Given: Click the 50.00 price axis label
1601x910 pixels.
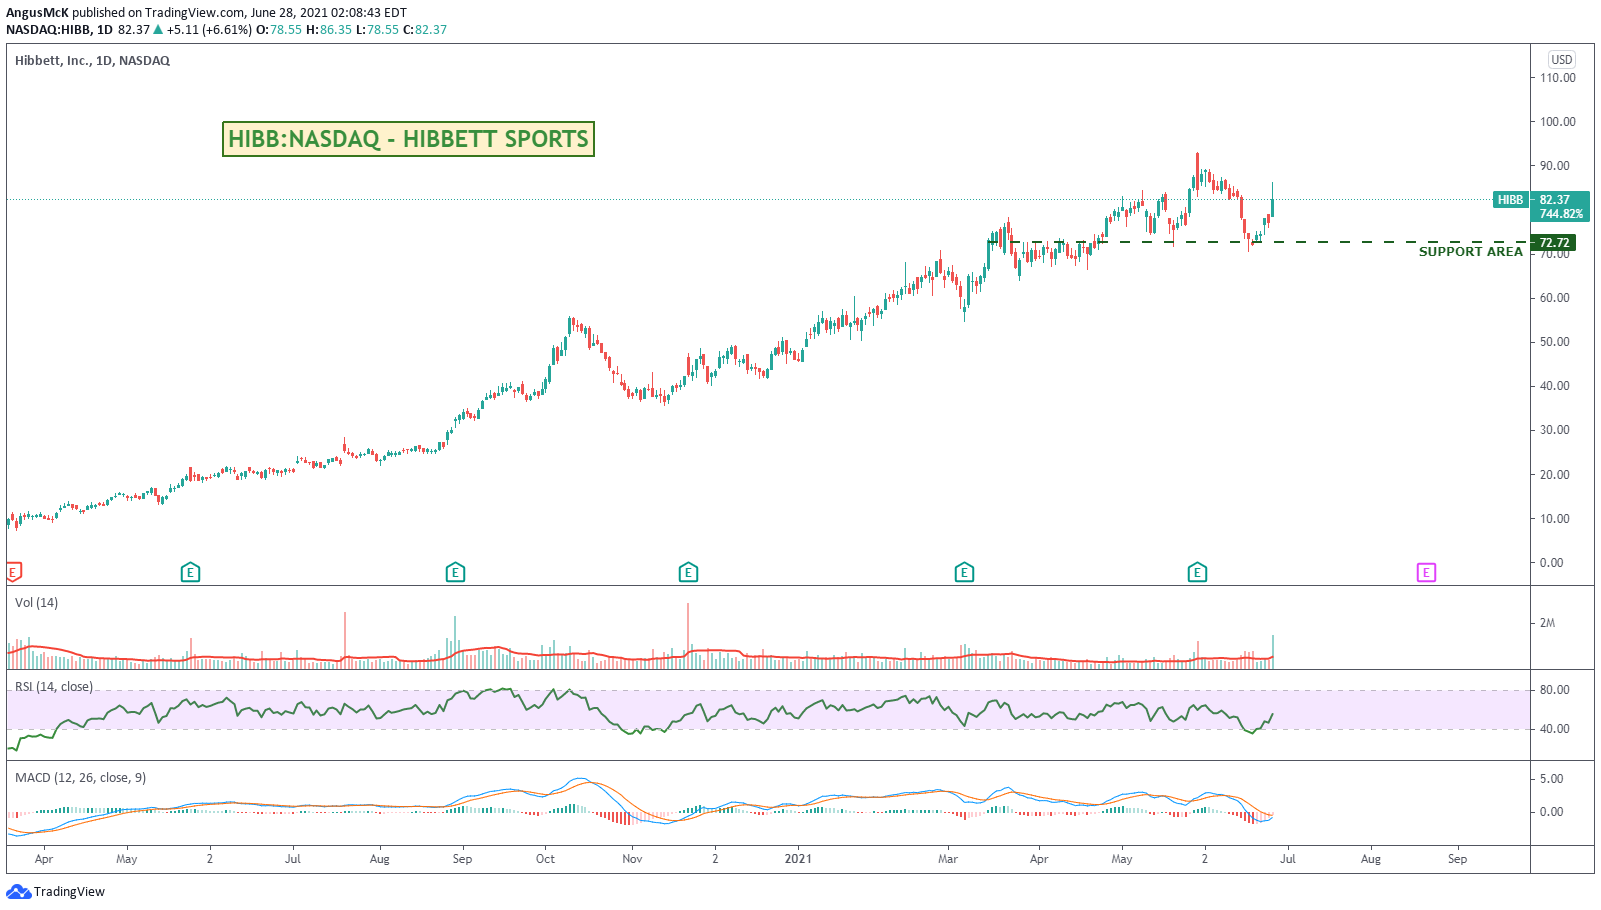Looking at the screenshot, I should (1555, 342).
